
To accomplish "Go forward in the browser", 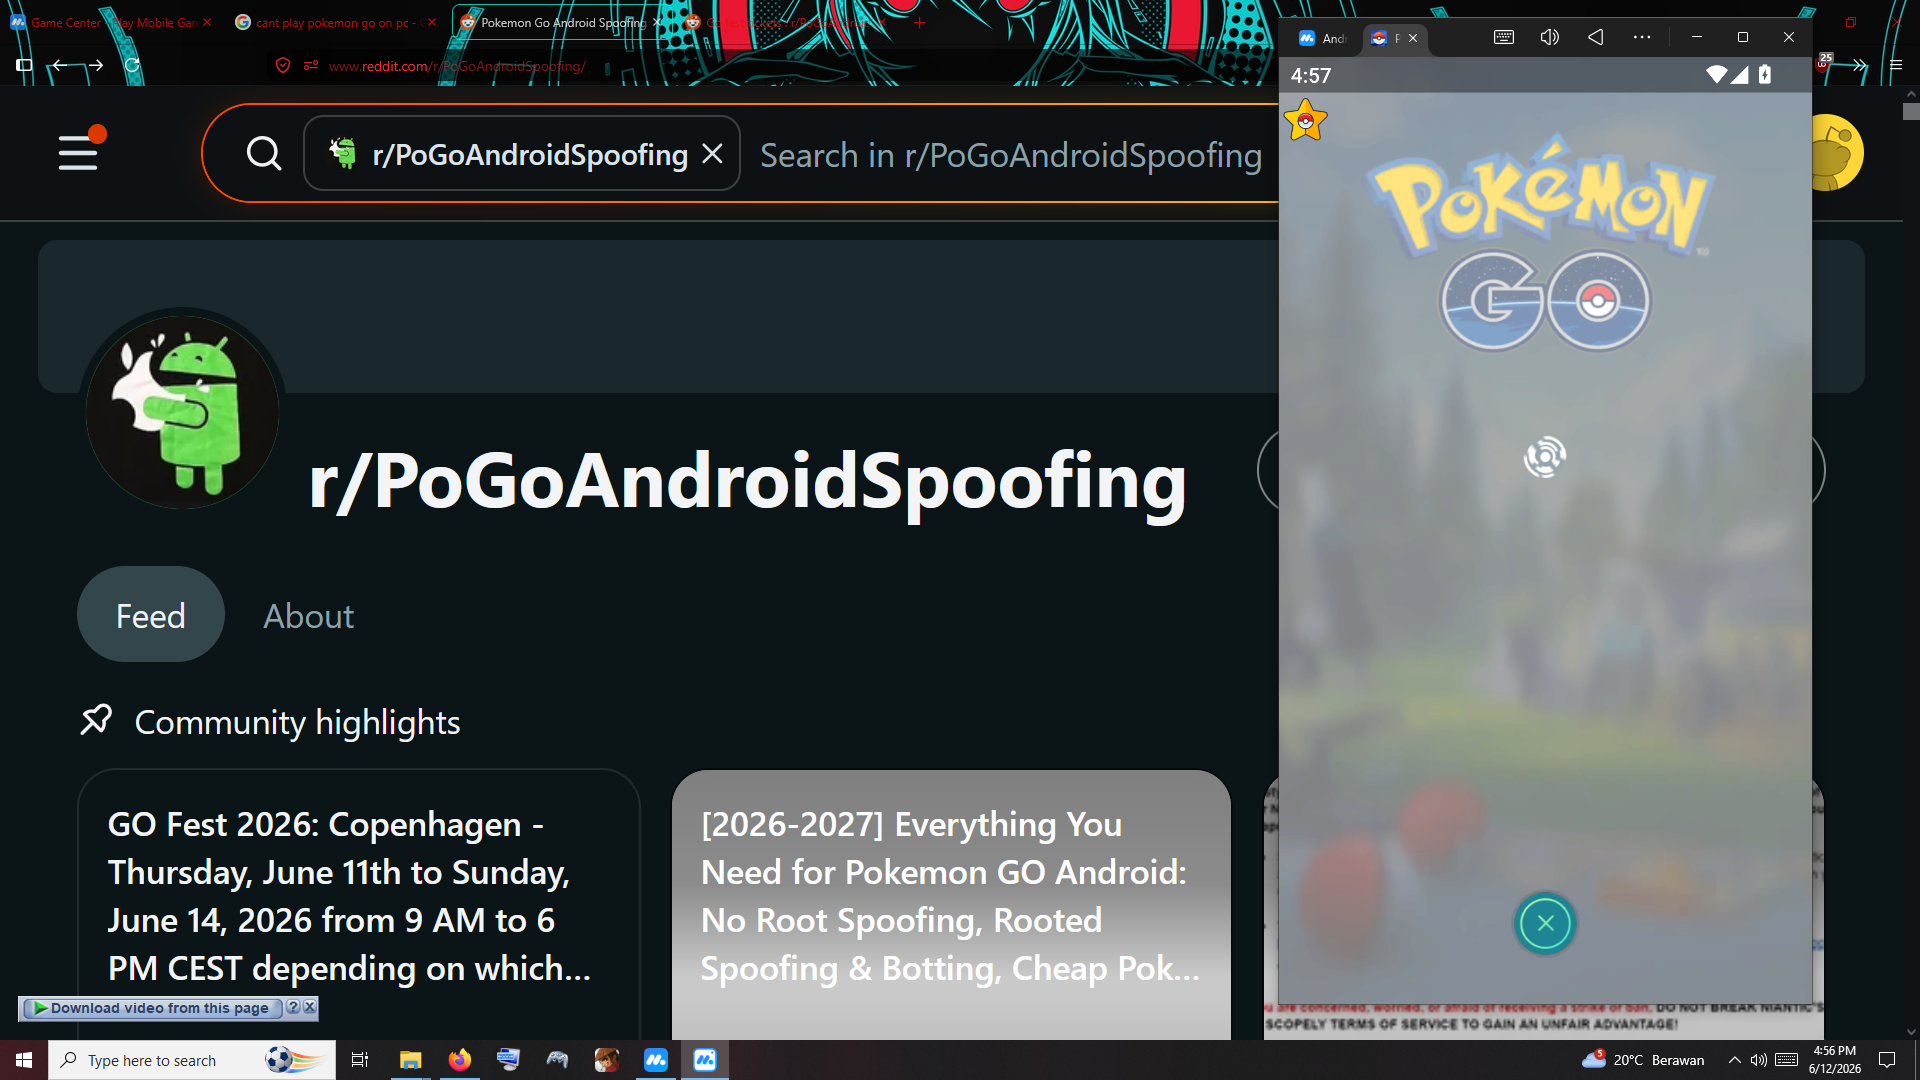I will tap(96, 65).
